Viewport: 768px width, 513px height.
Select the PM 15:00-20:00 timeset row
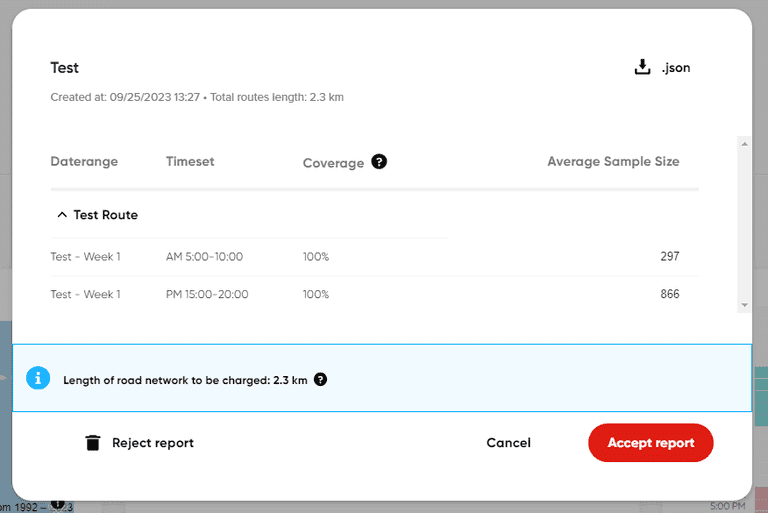(x=207, y=295)
